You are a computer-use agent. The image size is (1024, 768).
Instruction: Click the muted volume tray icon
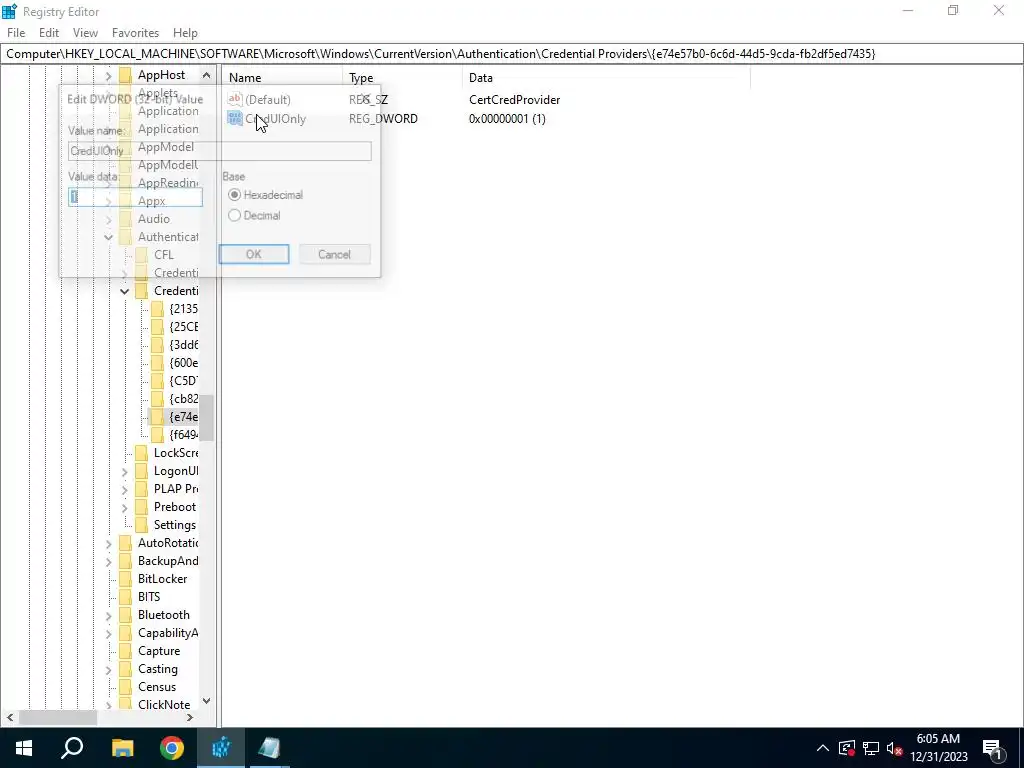point(895,748)
